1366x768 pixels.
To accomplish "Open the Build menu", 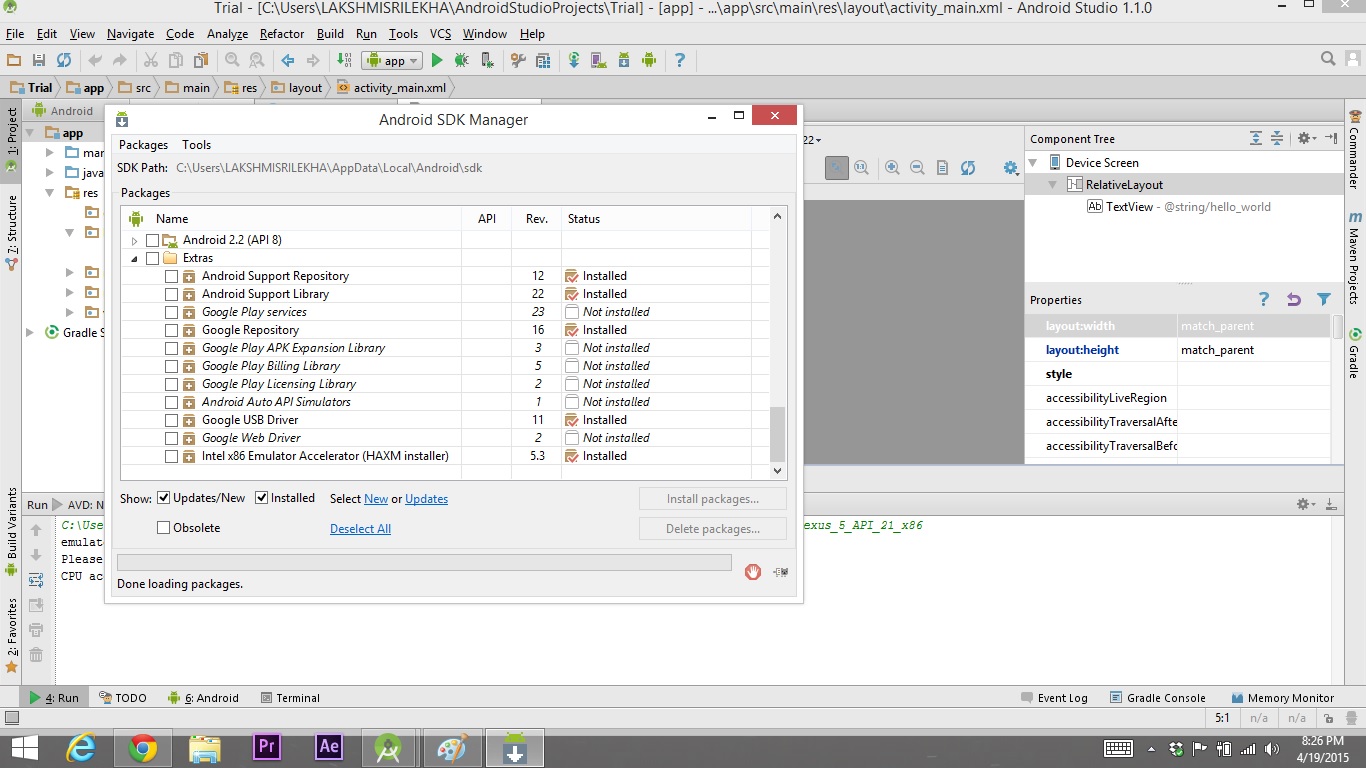I will coord(330,34).
